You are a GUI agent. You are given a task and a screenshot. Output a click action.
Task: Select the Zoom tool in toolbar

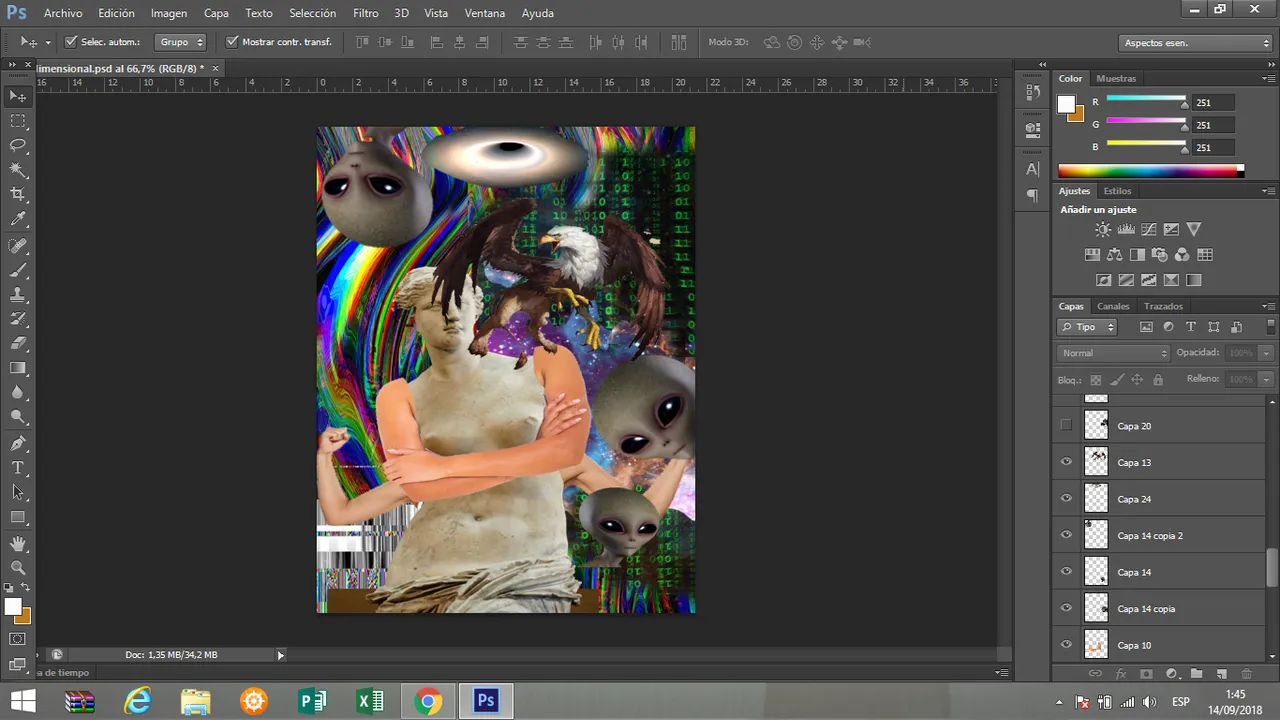coord(18,568)
